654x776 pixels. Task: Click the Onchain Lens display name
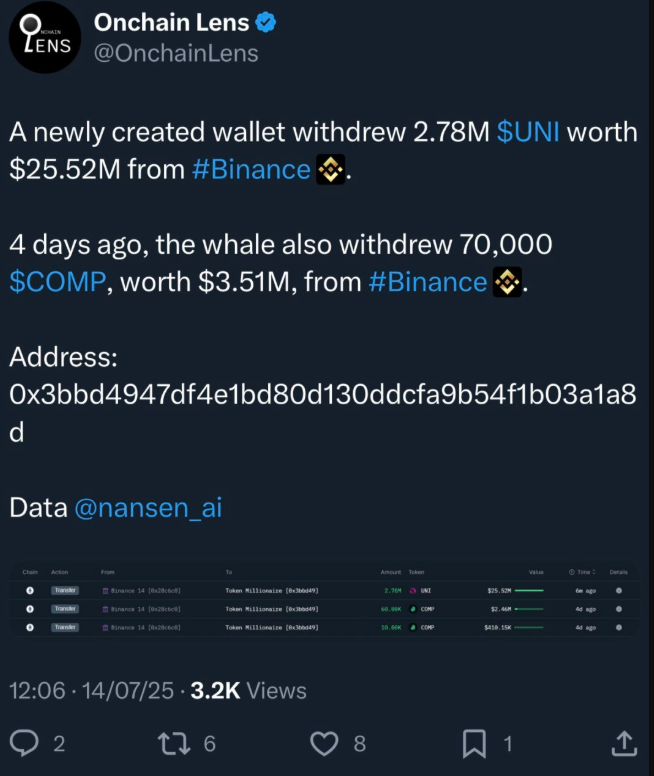coord(171,23)
